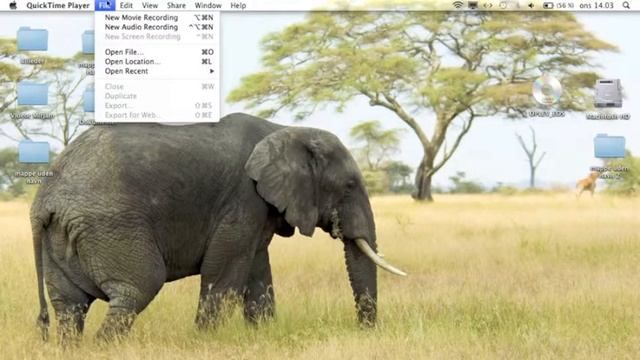This screenshot has width=640, height=360.
Task: Choose Open Location… from the File menu
Action: point(157,61)
